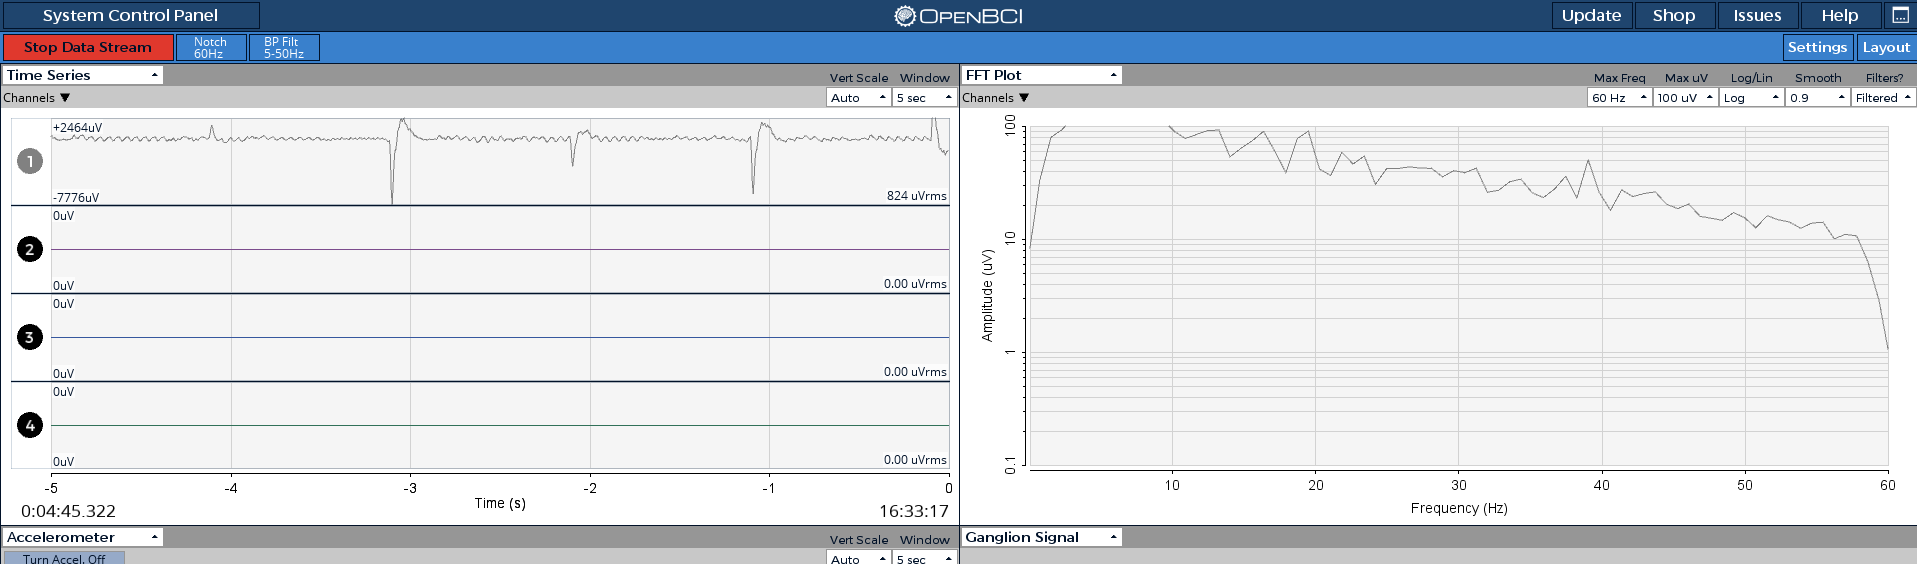Stop the data stream
Screen dimensions: 1917x564
[x=88, y=47]
